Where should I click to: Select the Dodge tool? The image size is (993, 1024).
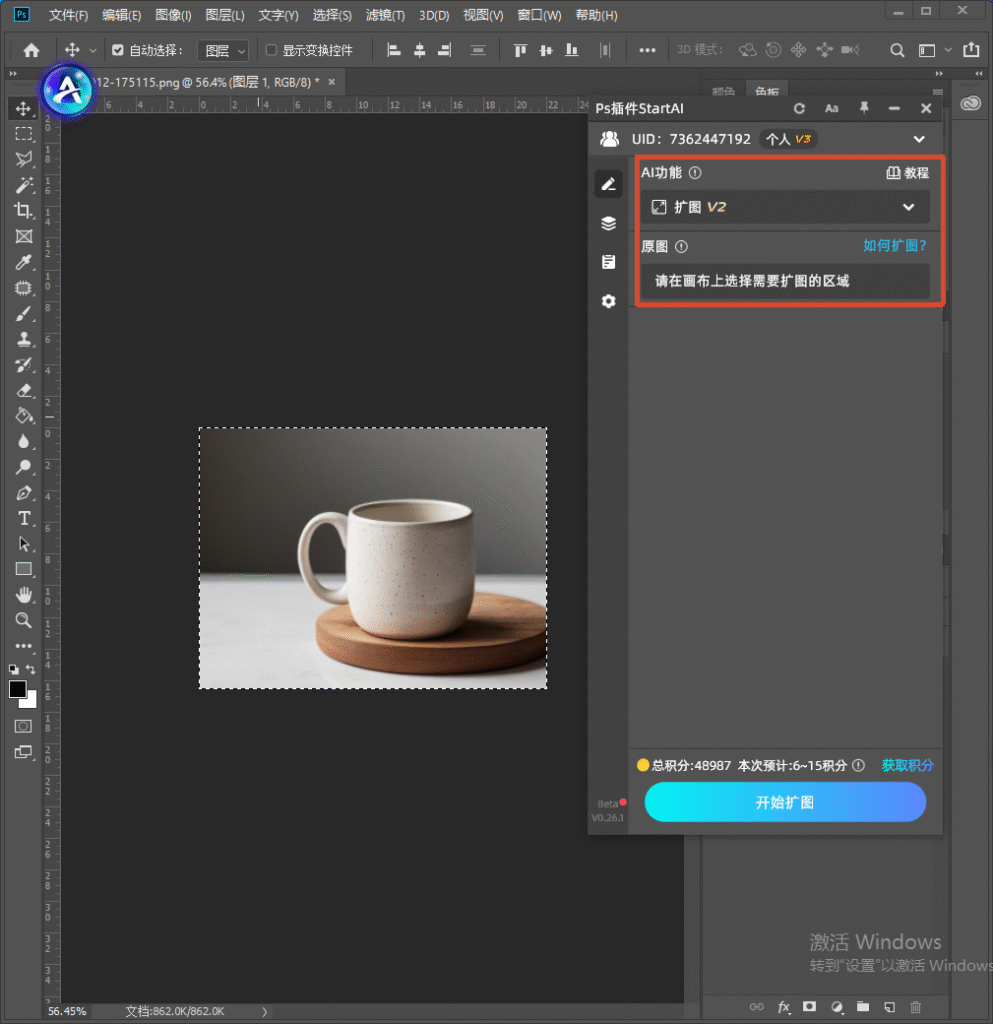tap(24, 467)
